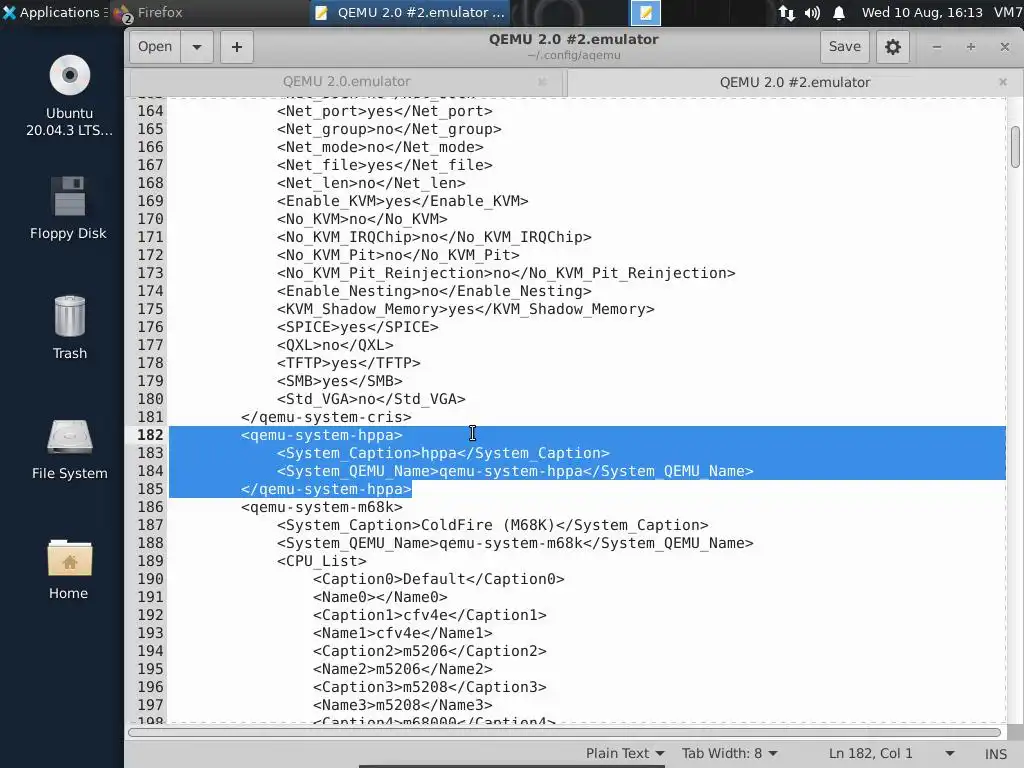Switch to the QEMU 2.0.emulator tab
The width and height of the screenshot is (1024, 768).
[346, 82]
